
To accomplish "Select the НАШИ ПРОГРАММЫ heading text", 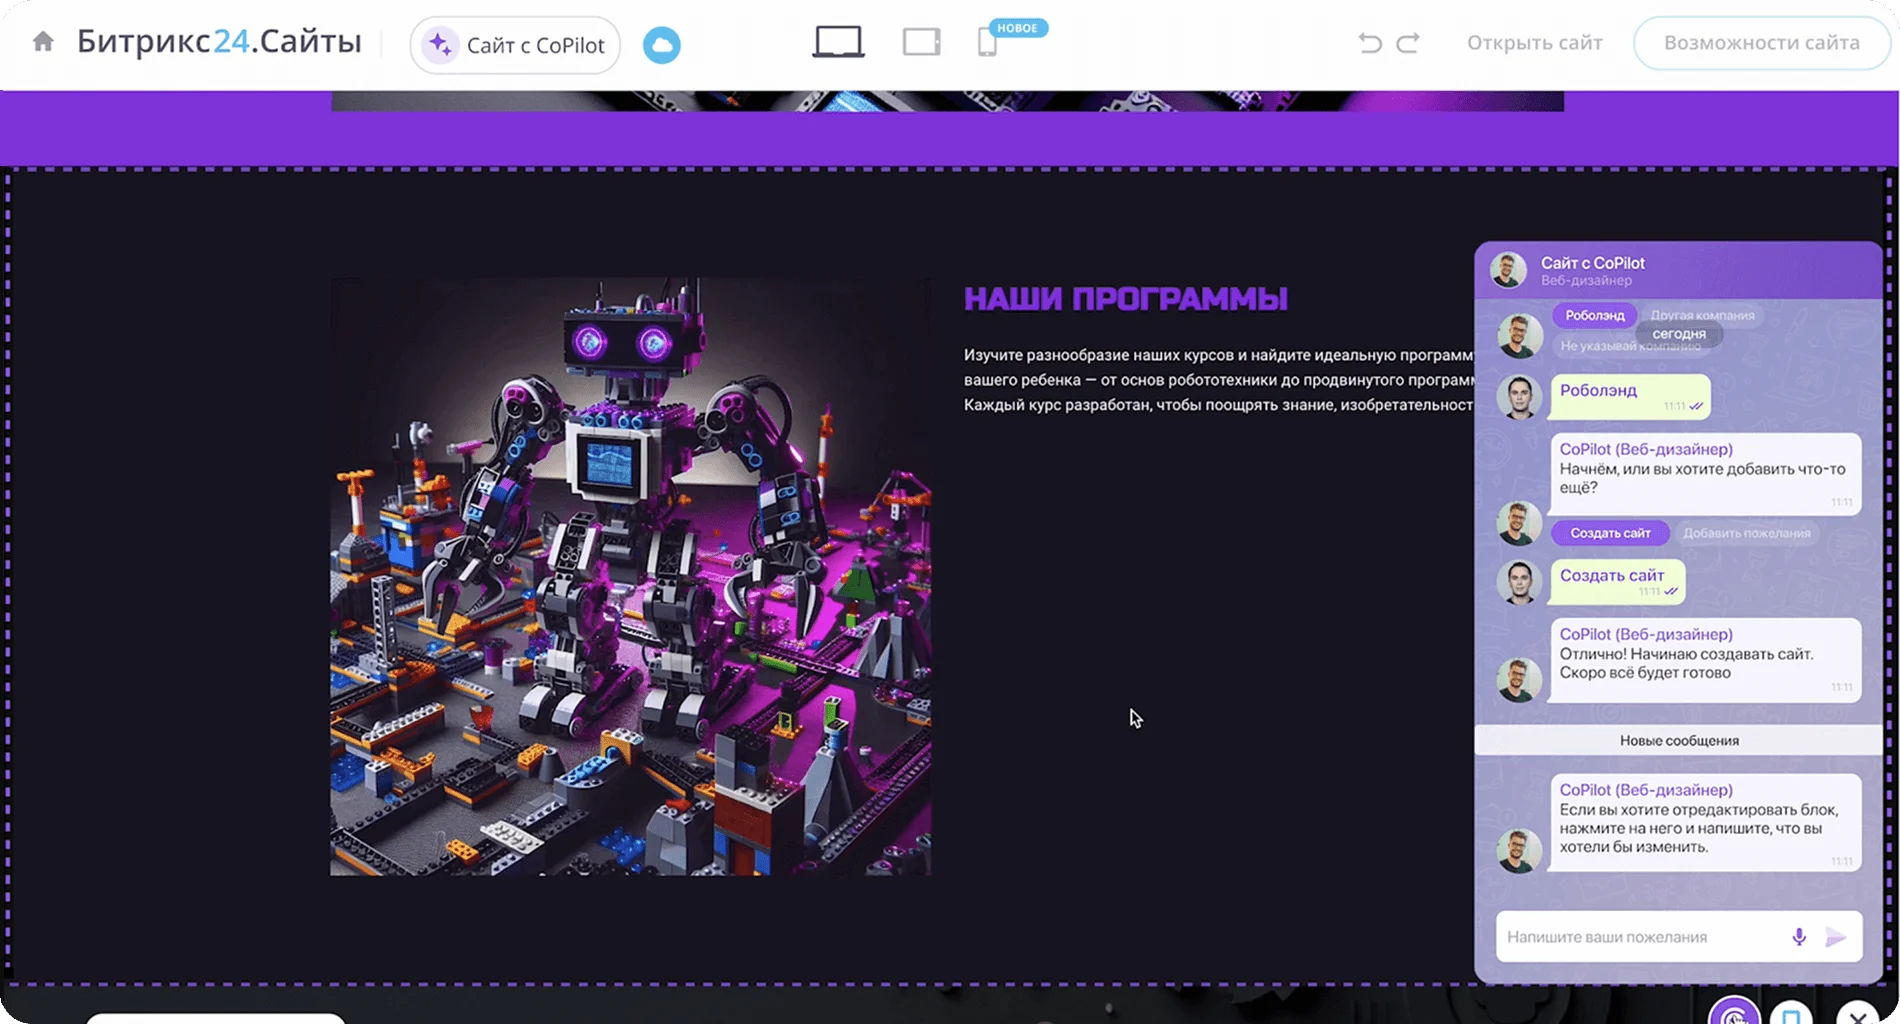I will [1125, 299].
